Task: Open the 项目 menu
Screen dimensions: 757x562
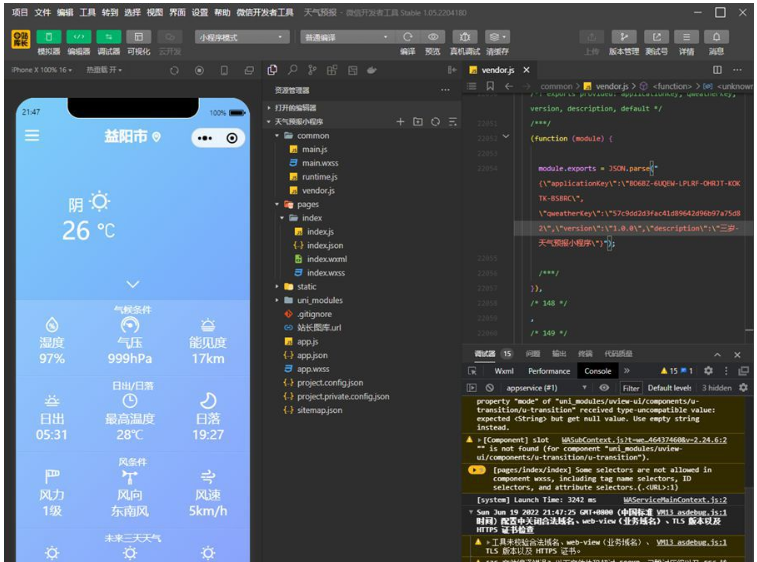Action: point(20,12)
